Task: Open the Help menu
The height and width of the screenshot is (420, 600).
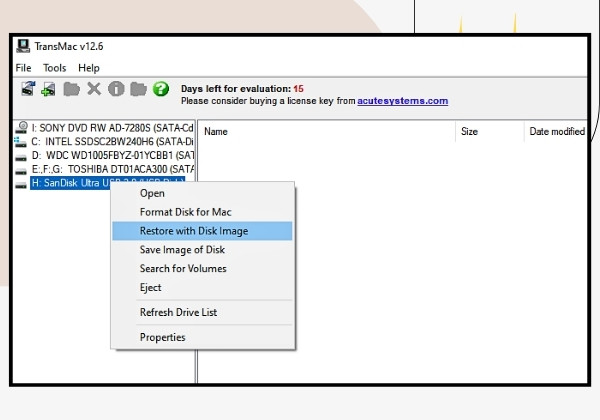Action: point(89,68)
